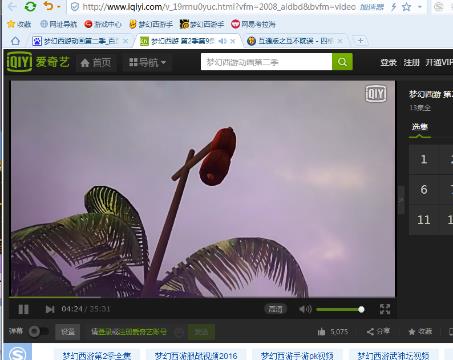
Task: Seek on the video progress bar
Action: [203, 297]
